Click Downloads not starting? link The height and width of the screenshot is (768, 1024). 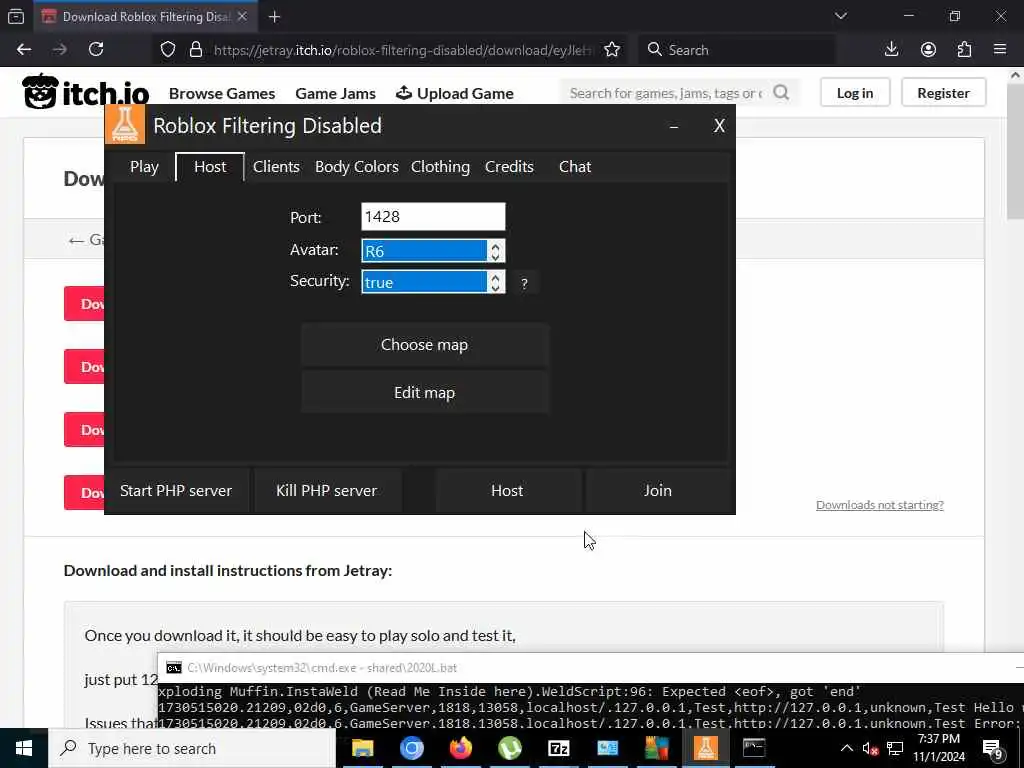click(x=880, y=505)
